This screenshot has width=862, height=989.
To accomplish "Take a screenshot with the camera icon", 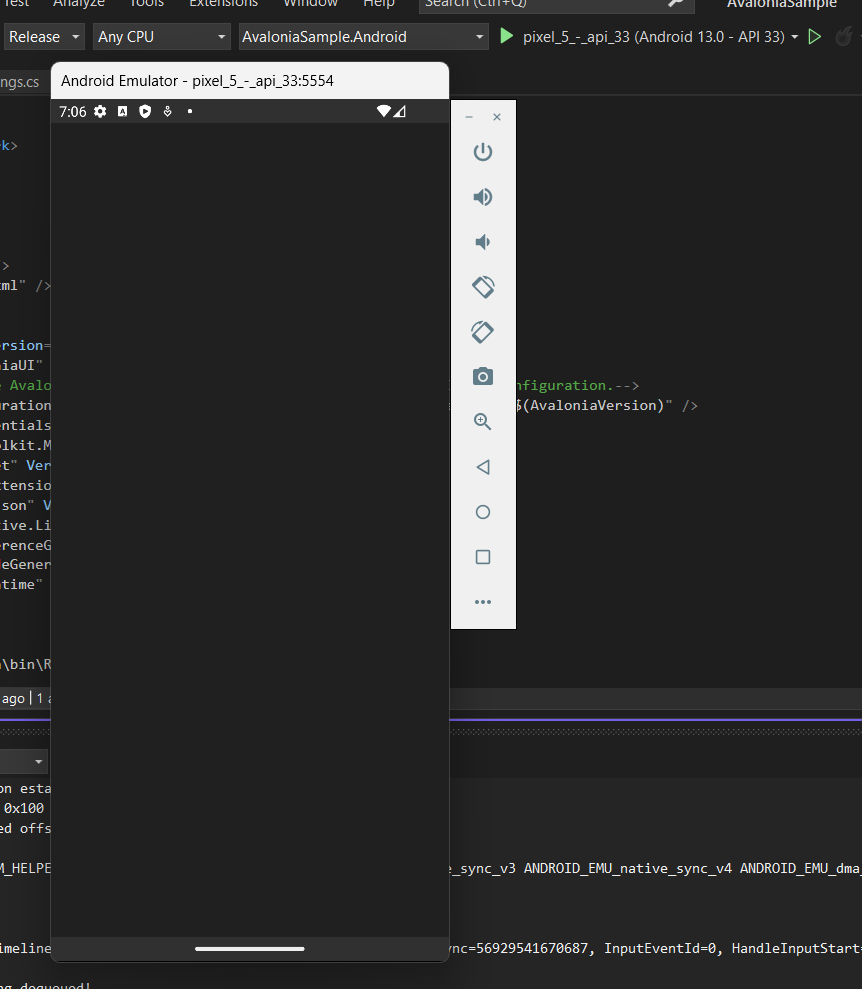I will 483,377.
